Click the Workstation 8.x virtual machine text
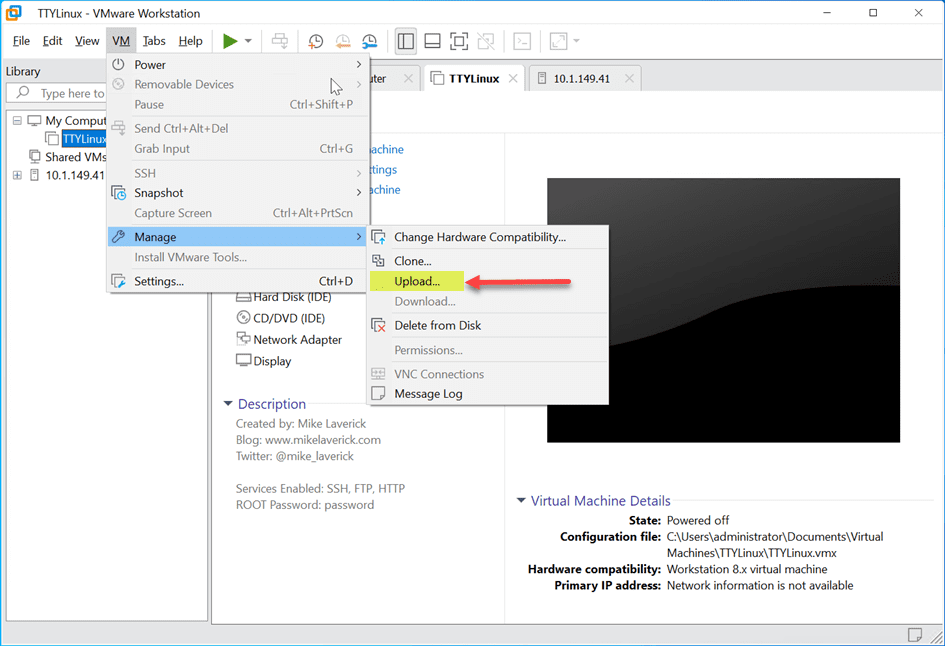 click(747, 569)
